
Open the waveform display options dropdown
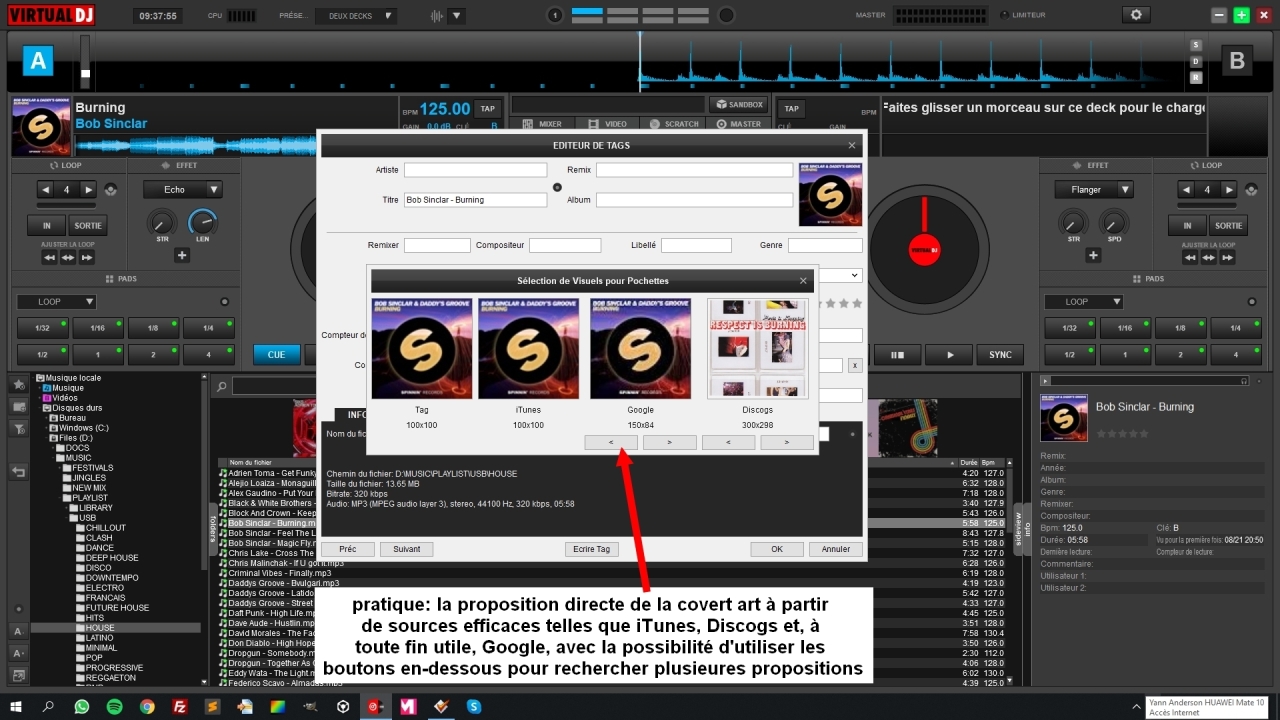tap(456, 16)
